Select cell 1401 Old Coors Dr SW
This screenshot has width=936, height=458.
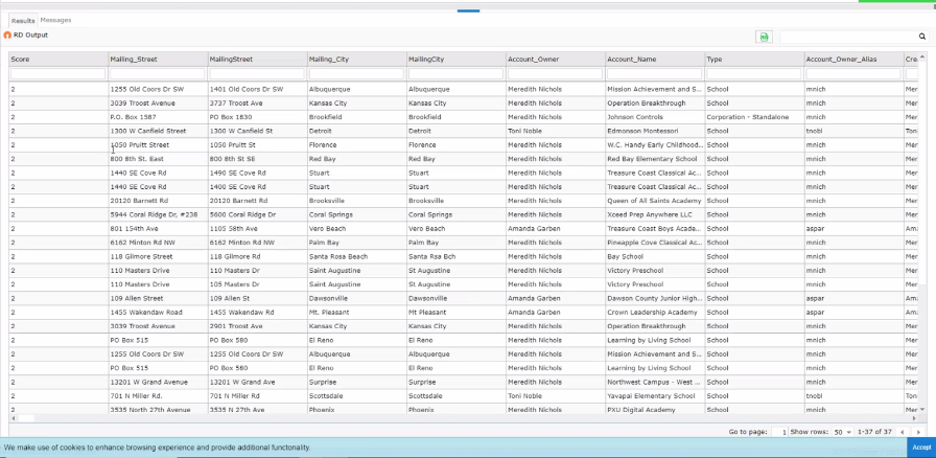pyautogui.click(x=257, y=89)
